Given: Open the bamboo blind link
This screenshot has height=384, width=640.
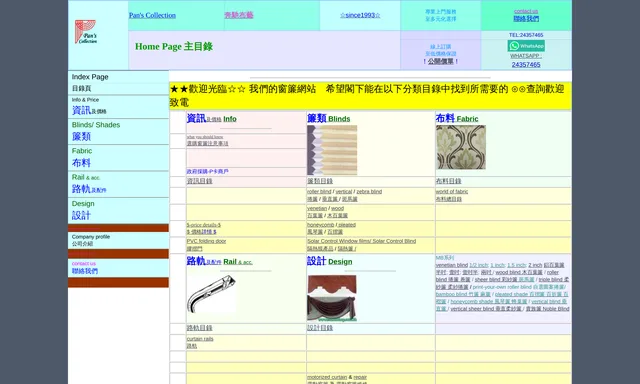Looking at the screenshot, I should (x=463, y=294).
